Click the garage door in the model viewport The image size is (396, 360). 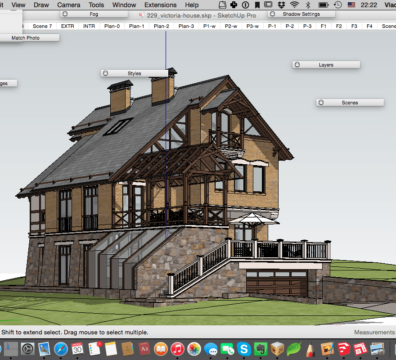[277, 284]
